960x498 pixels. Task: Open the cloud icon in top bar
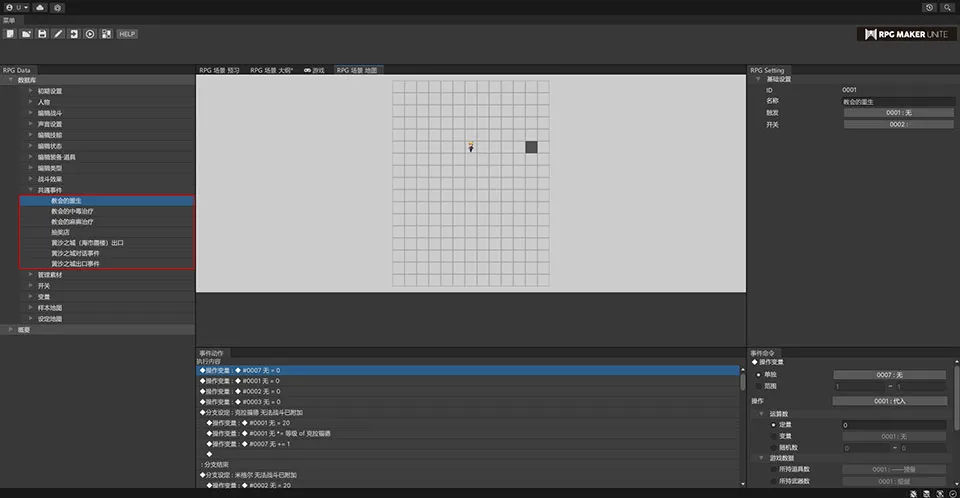tap(39, 7)
